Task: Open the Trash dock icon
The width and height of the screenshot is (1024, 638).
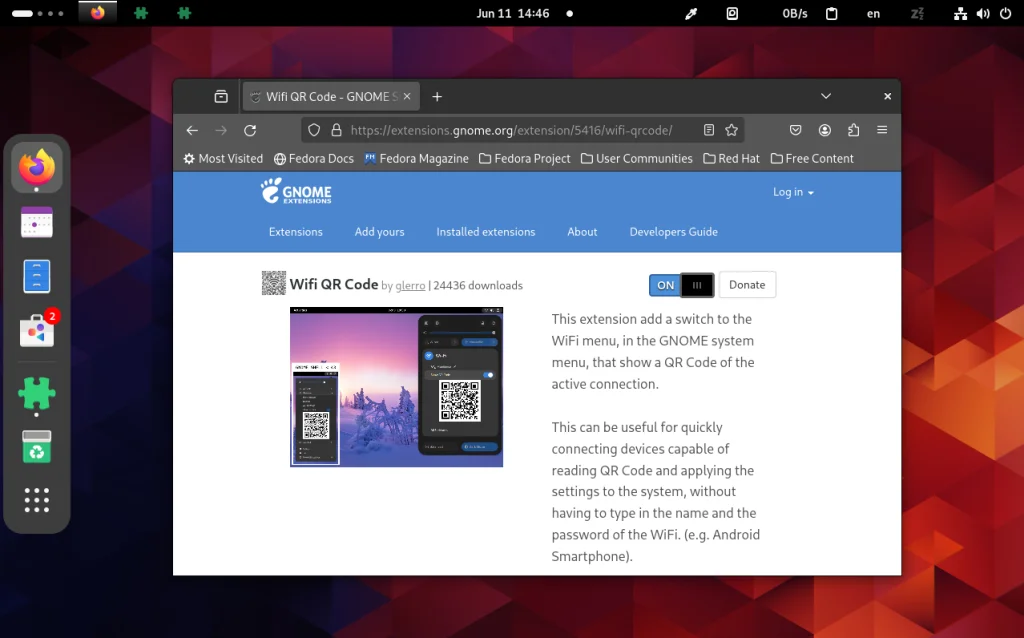Action: click(x=37, y=447)
